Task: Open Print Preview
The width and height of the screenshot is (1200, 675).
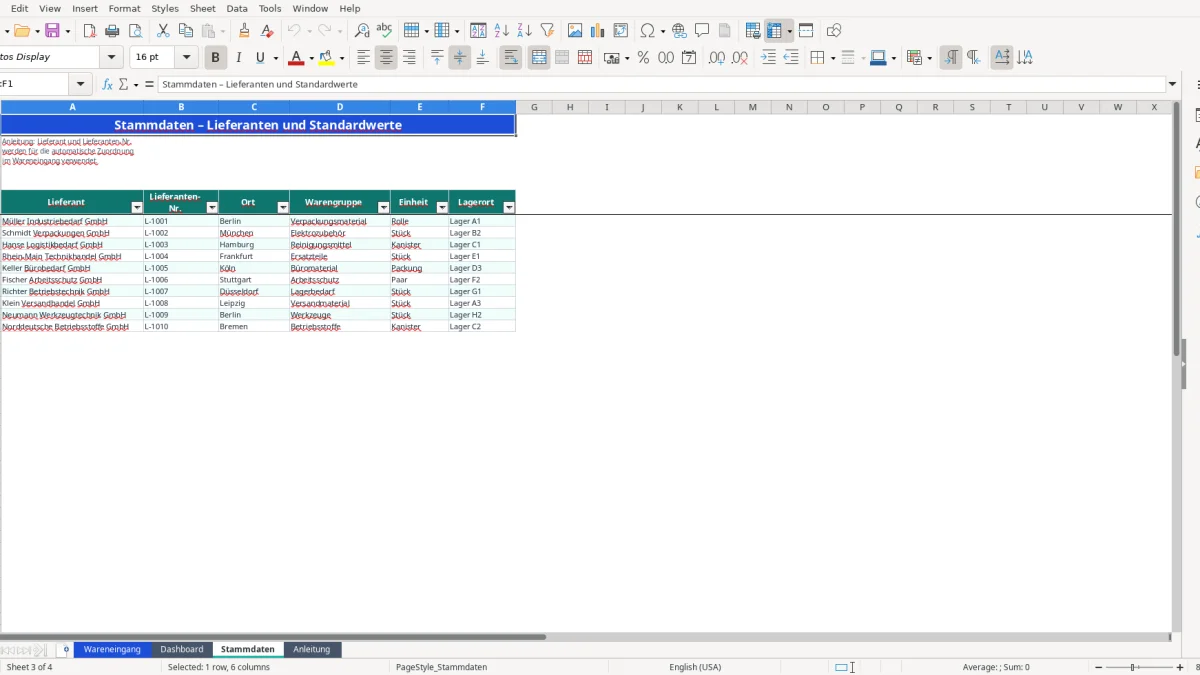Action: 134,31
